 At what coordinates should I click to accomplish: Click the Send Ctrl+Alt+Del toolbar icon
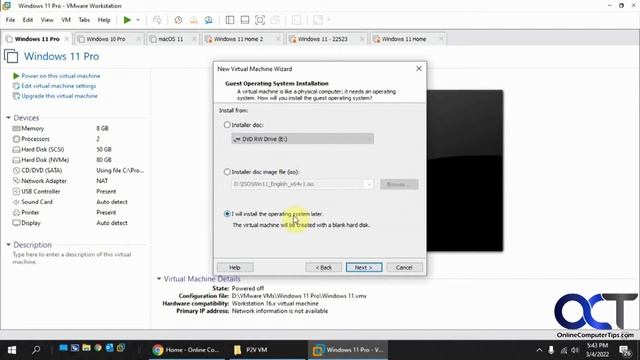[157, 20]
